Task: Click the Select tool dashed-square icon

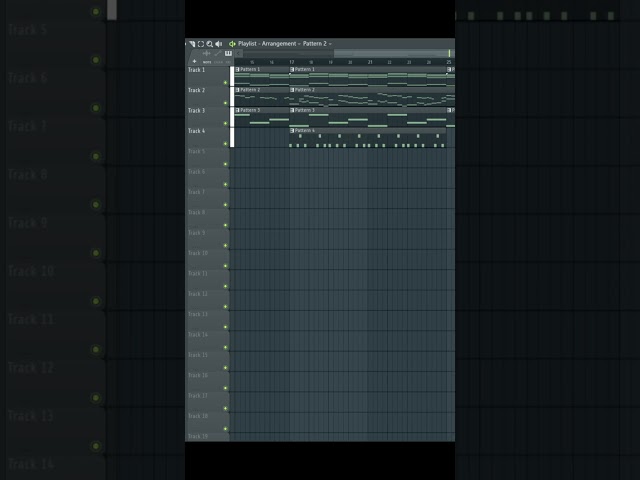Action: coord(201,44)
